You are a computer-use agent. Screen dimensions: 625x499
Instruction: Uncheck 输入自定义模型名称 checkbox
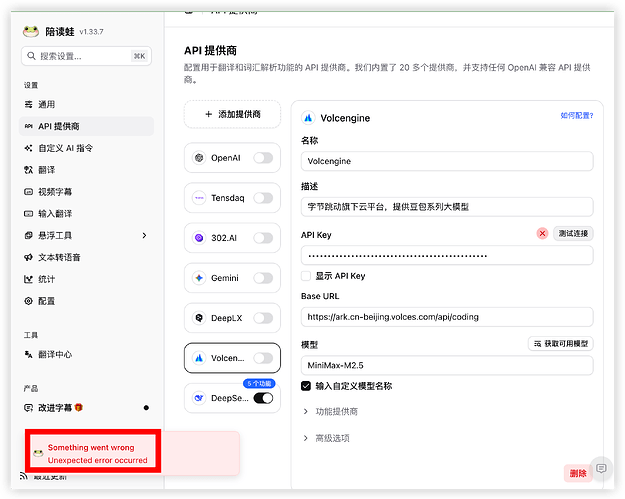(306, 386)
